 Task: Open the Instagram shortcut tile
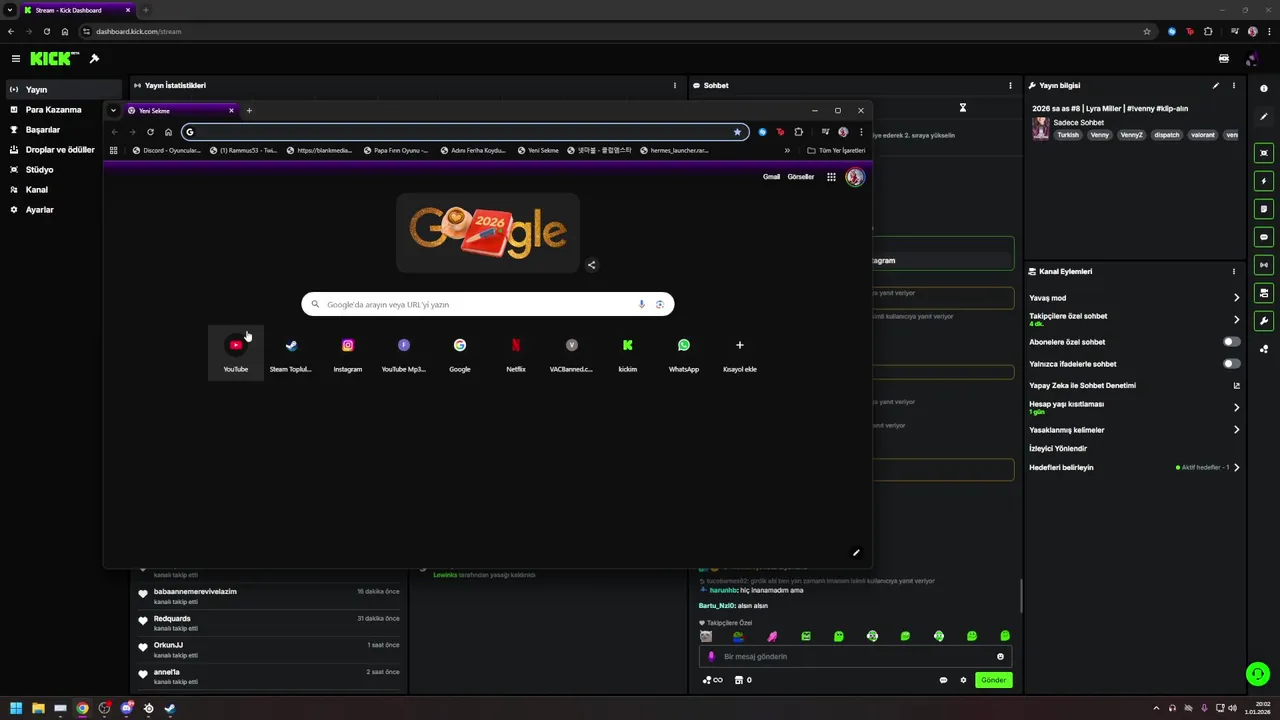point(348,353)
